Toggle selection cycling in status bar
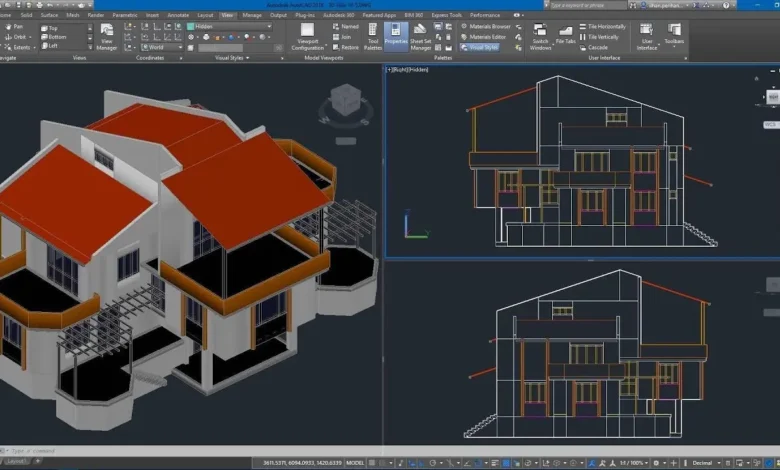 pyautogui.click(x=517, y=463)
